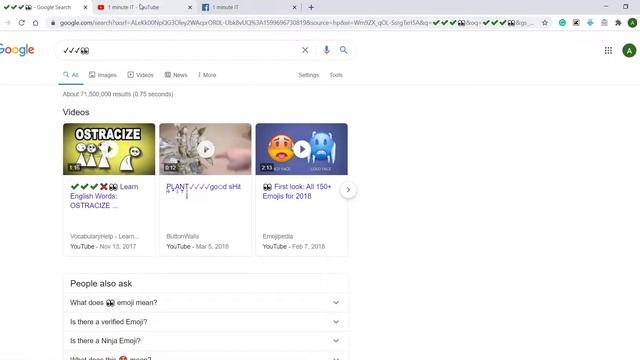
Task: Click the ButtonWalls channel name
Action: coord(182,236)
